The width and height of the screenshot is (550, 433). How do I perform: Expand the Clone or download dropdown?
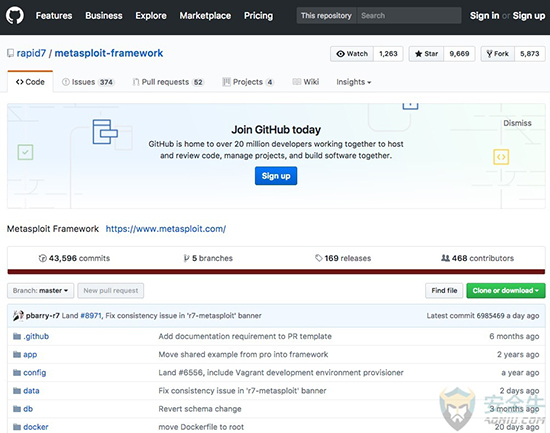(x=506, y=291)
